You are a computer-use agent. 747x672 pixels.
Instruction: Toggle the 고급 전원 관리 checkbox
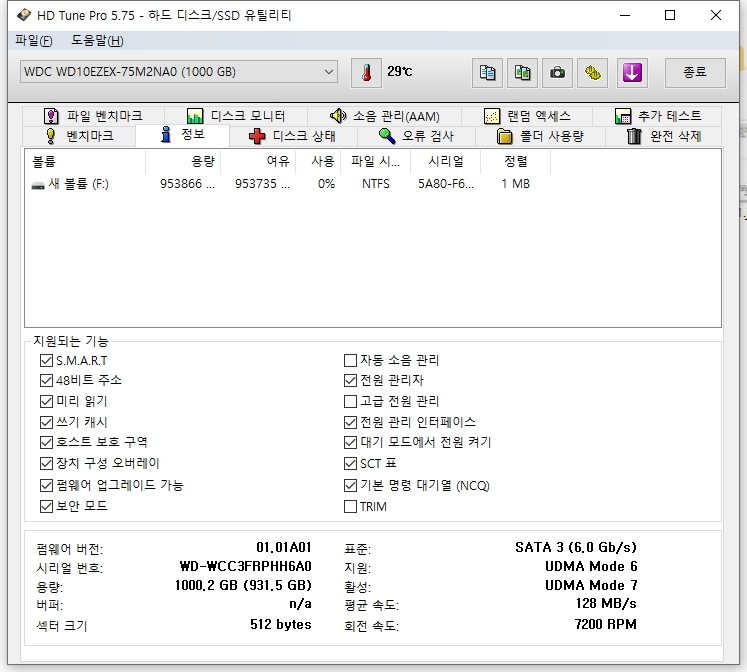click(350, 401)
